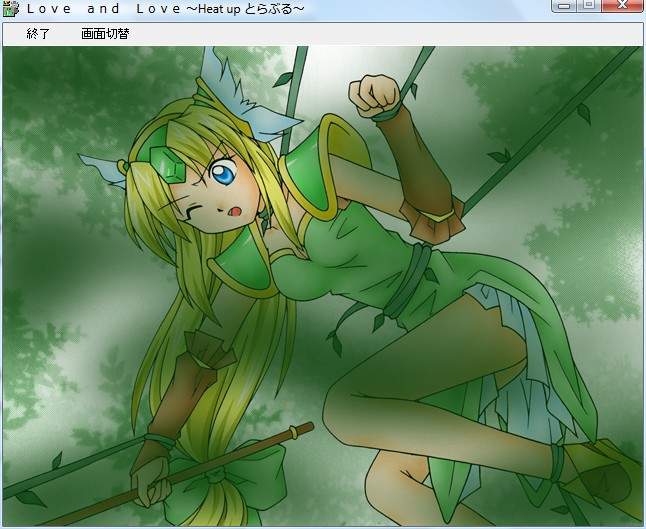Click the application icon in the title bar
The width and height of the screenshot is (646, 529).
click(10, 8)
